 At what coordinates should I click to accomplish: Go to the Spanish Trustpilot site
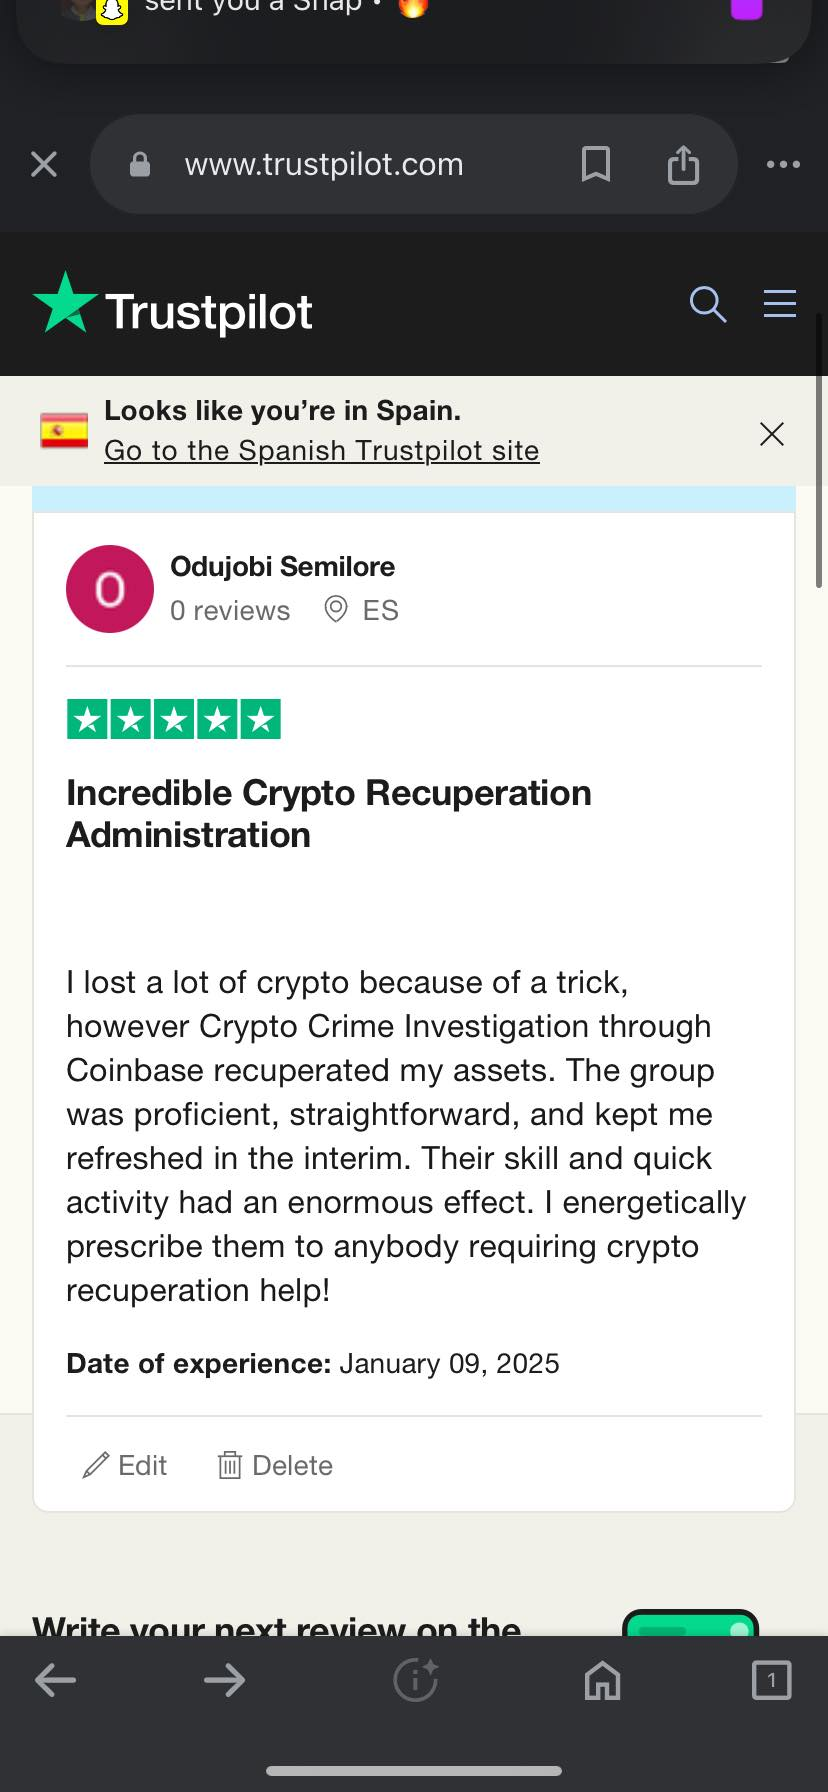[x=321, y=451]
